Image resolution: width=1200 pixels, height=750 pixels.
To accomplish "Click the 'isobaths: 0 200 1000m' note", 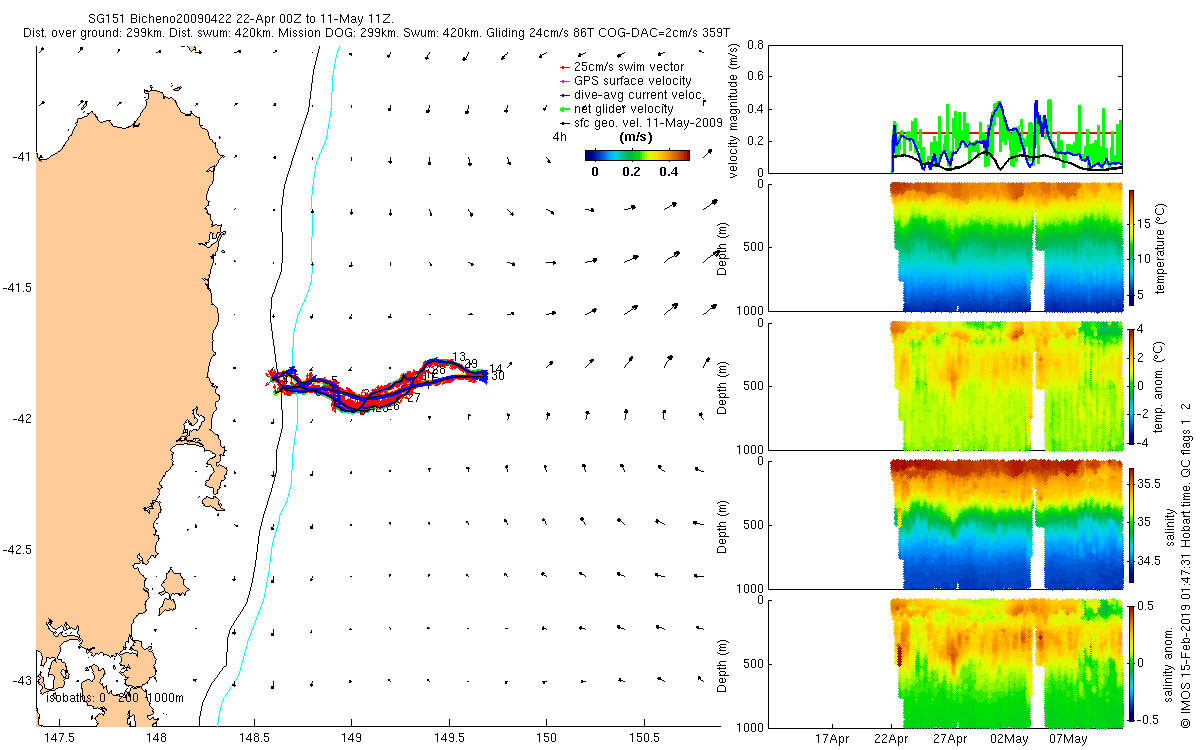I will [113, 698].
